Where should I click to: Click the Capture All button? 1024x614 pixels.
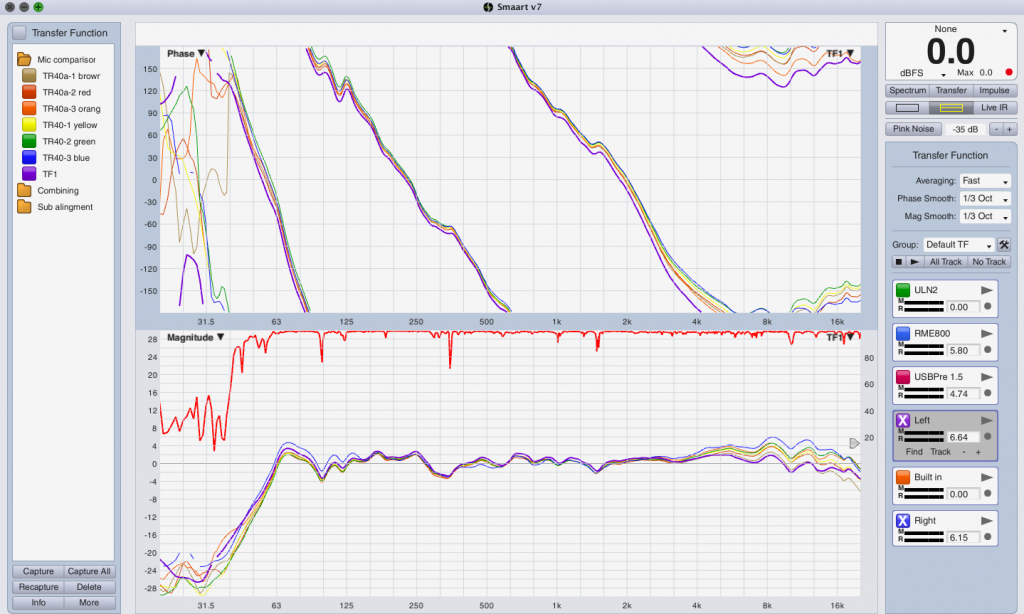coord(90,572)
